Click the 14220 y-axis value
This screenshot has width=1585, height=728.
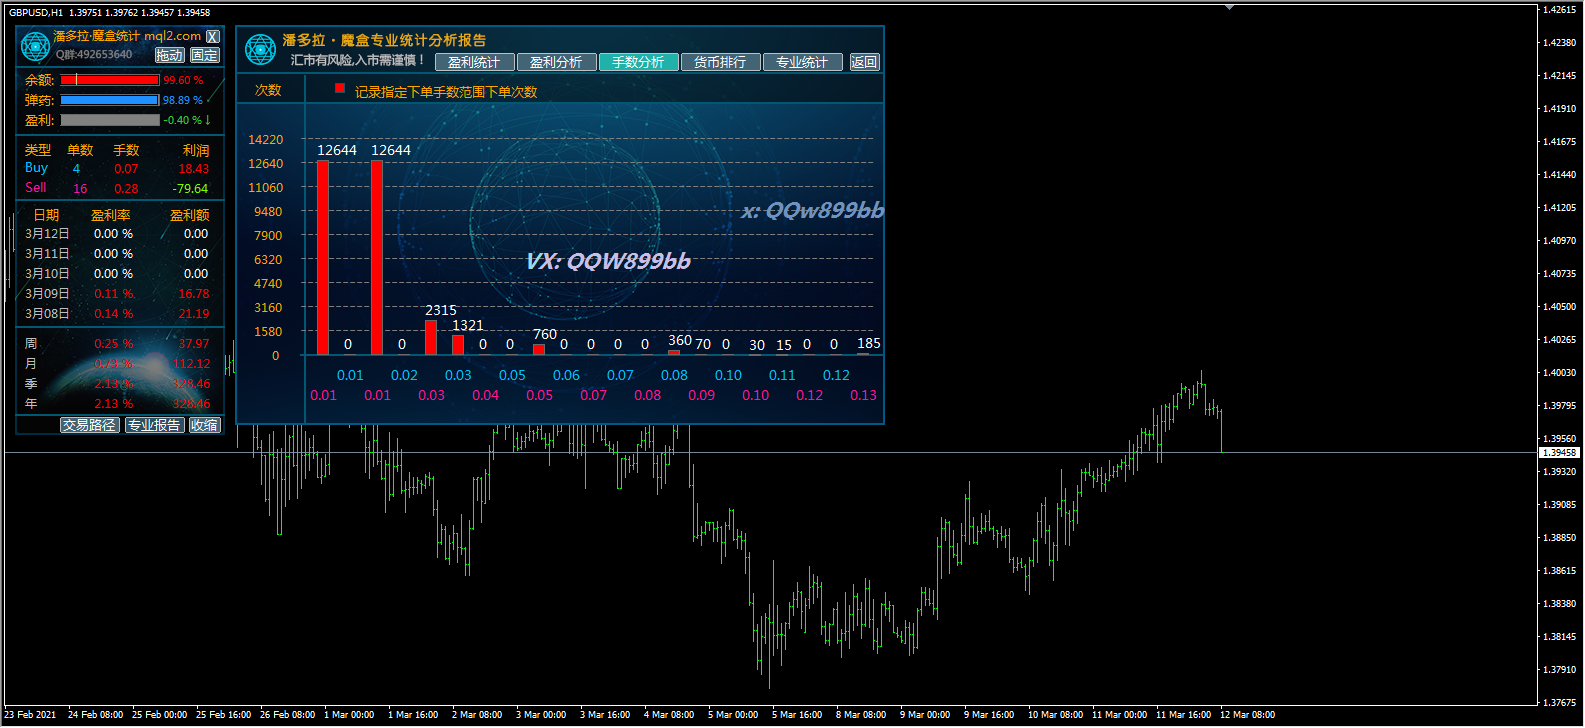[x=266, y=140]
